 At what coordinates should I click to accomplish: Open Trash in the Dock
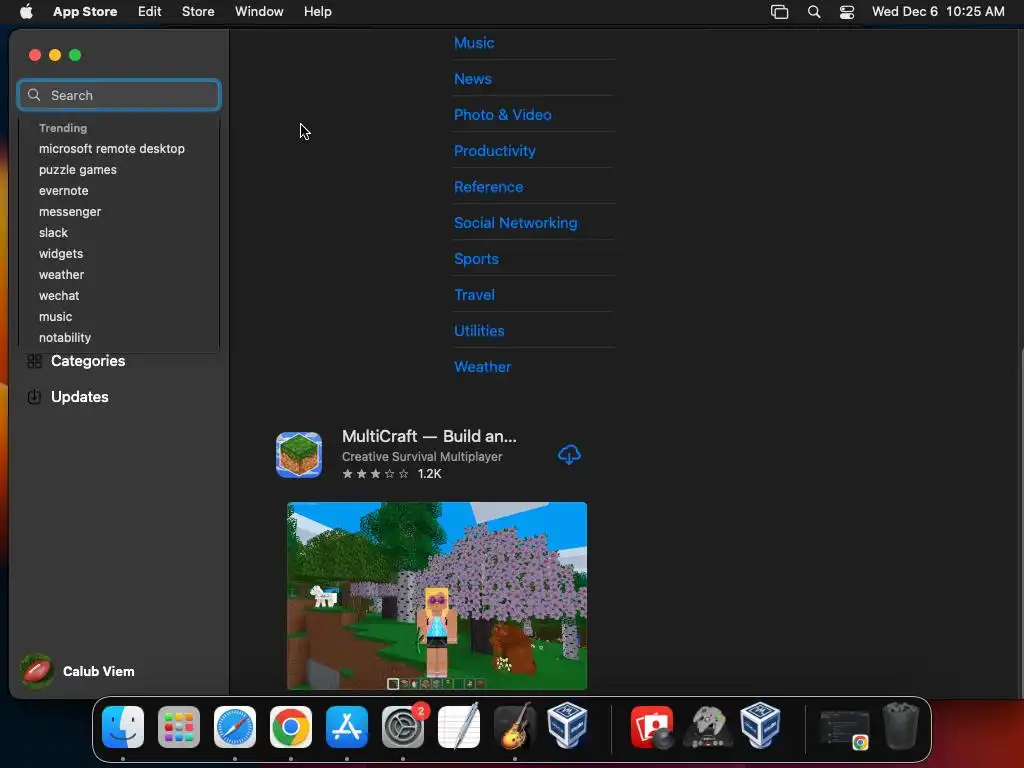[901, 726]
